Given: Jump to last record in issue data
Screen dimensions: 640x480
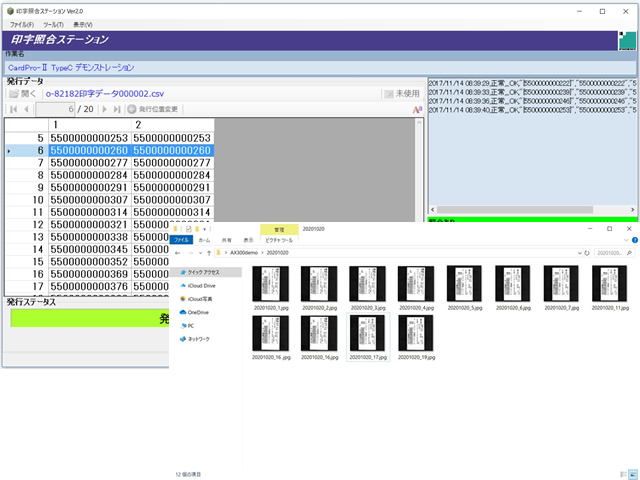Looking at the screenshot, I should click(x=117, y=109).
